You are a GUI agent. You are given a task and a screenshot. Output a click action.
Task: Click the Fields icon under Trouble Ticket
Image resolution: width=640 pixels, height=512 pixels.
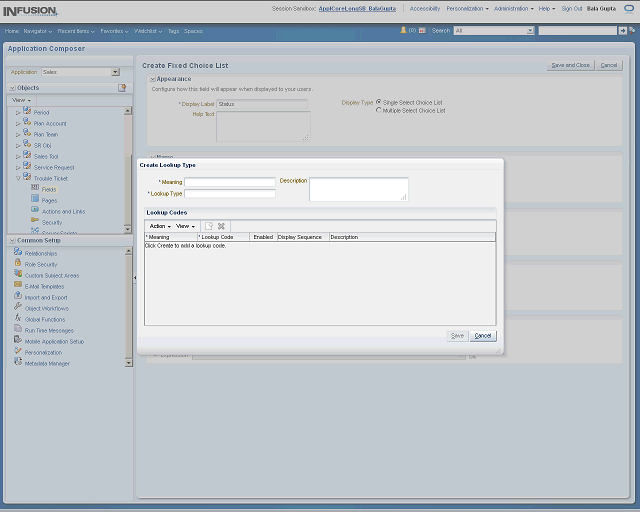(35, 188)
